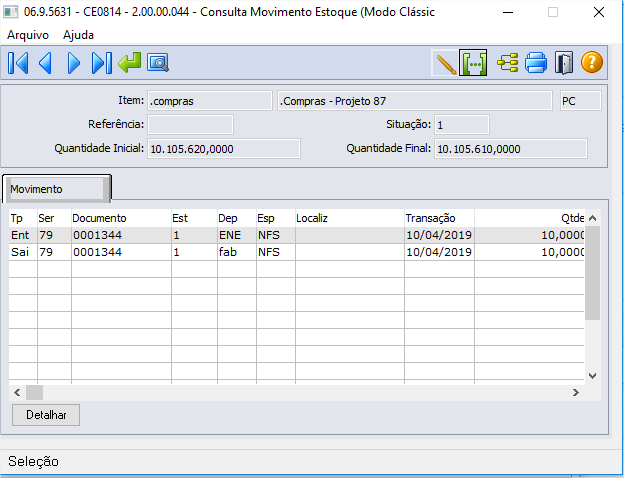Click the vertical scrollbar thumb

click(x=593, y=273)
